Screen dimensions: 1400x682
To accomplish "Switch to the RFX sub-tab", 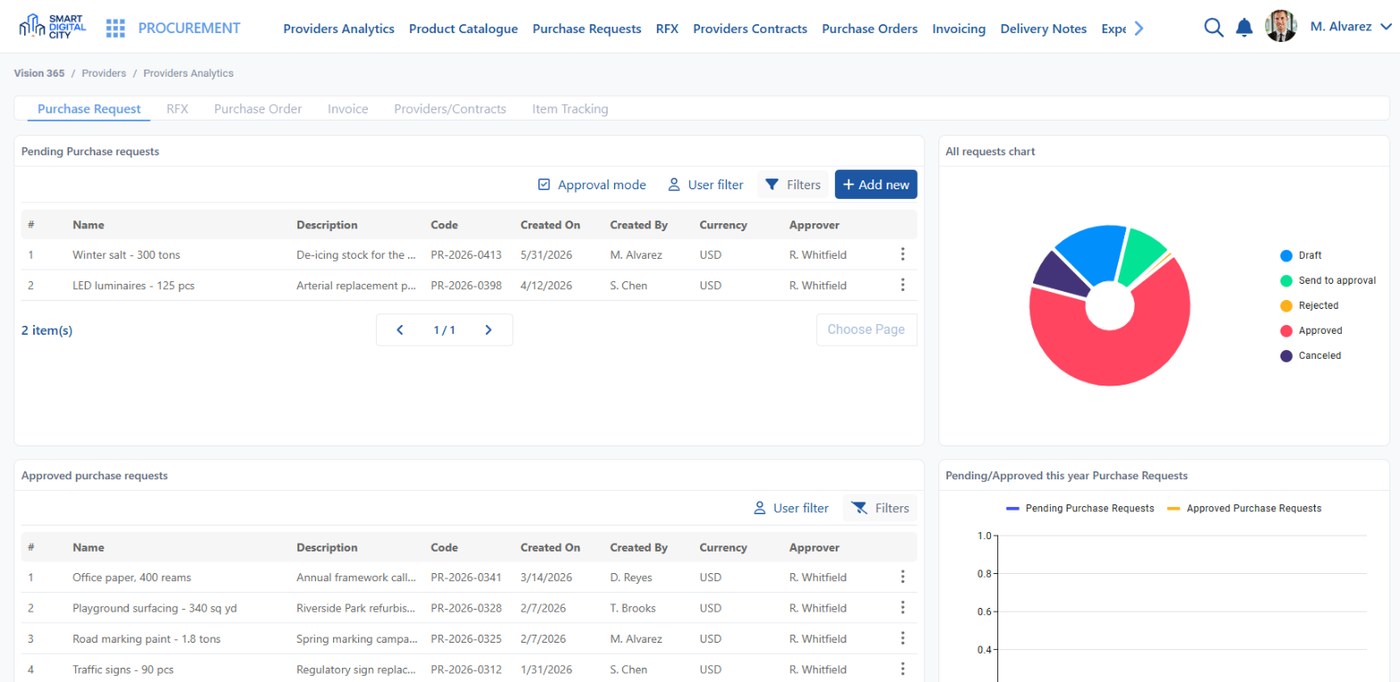I will click(177, 109).
